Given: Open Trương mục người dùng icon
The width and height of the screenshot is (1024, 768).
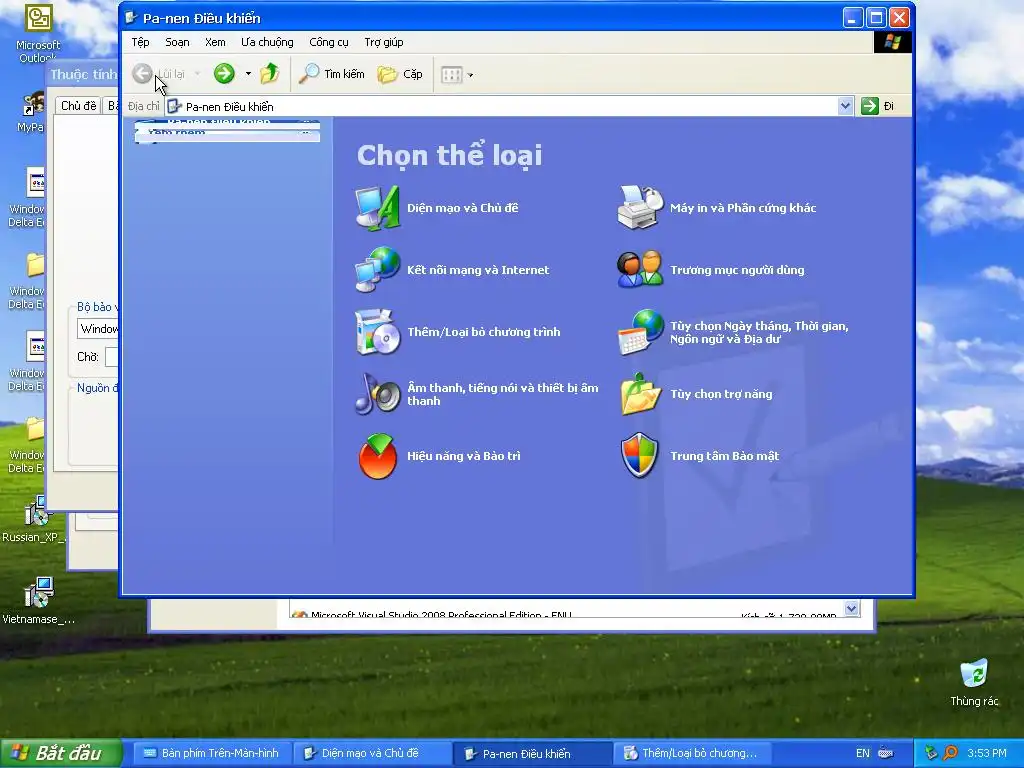Looking at the screenshot, I should tap(640, 270).
